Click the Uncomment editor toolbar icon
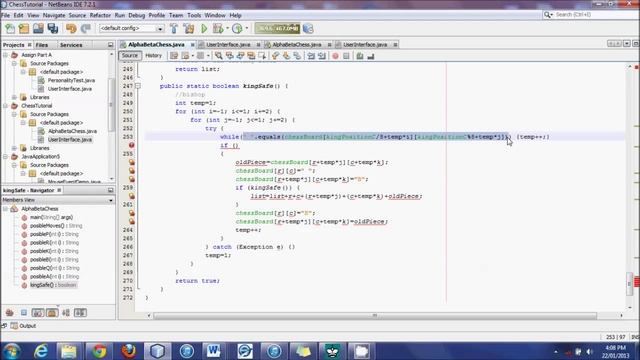Screen dimensions: 640x360 (x=371, y=56)
